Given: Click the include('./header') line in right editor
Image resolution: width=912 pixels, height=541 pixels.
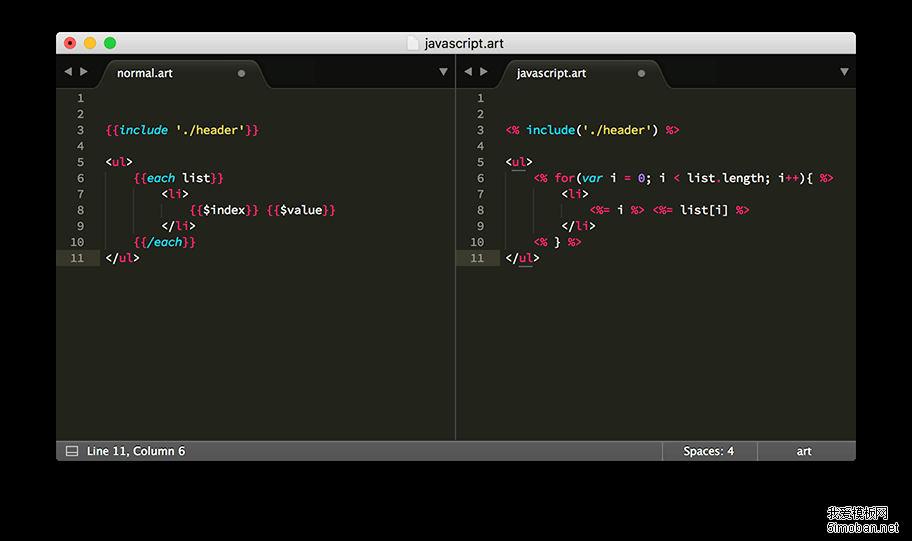Looking at the screenshot, I should coord(592,130).
